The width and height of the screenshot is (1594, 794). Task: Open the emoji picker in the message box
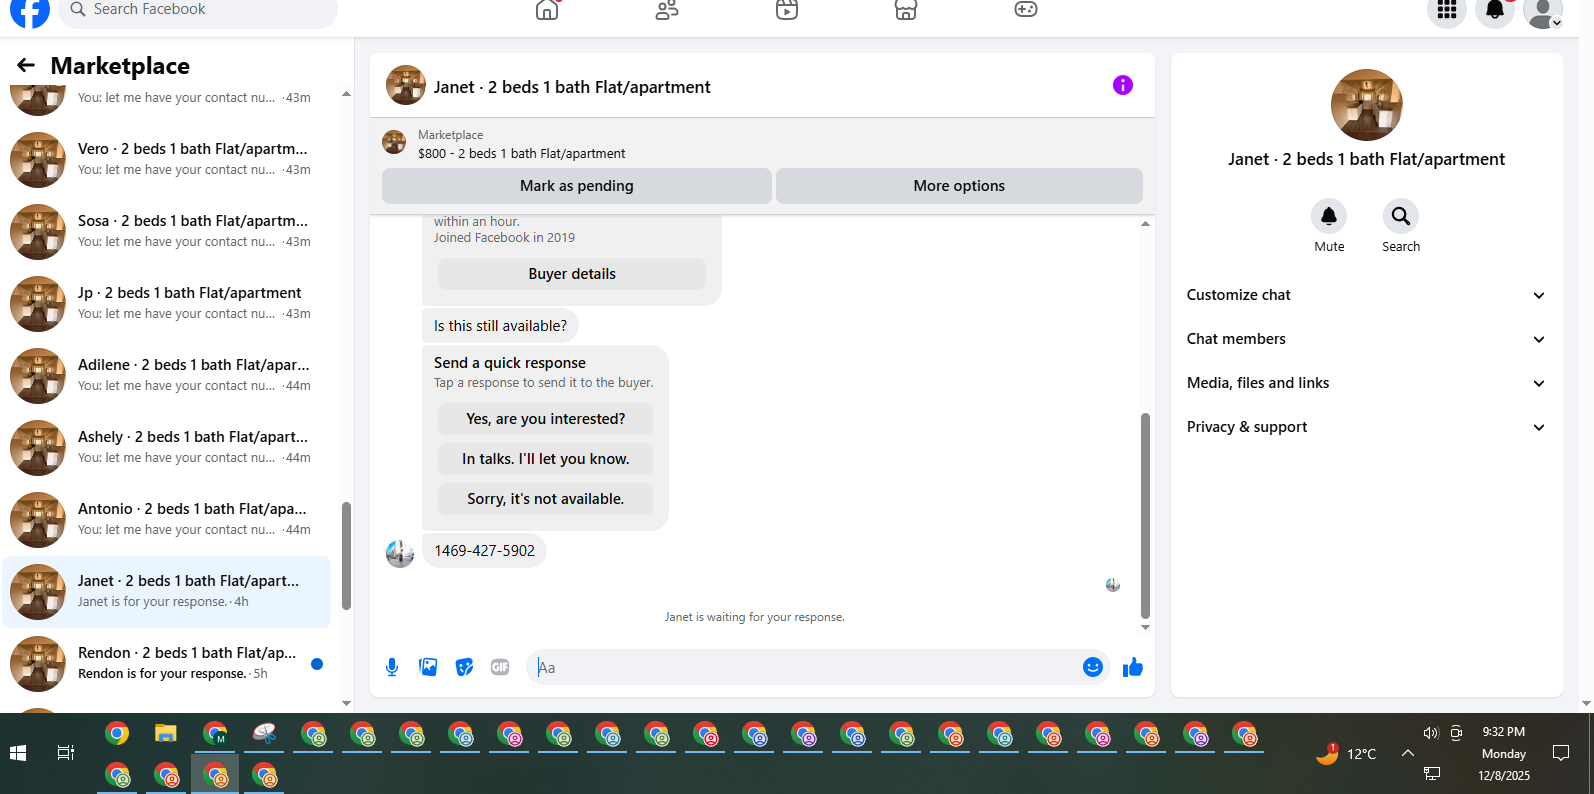(1093, 667)
